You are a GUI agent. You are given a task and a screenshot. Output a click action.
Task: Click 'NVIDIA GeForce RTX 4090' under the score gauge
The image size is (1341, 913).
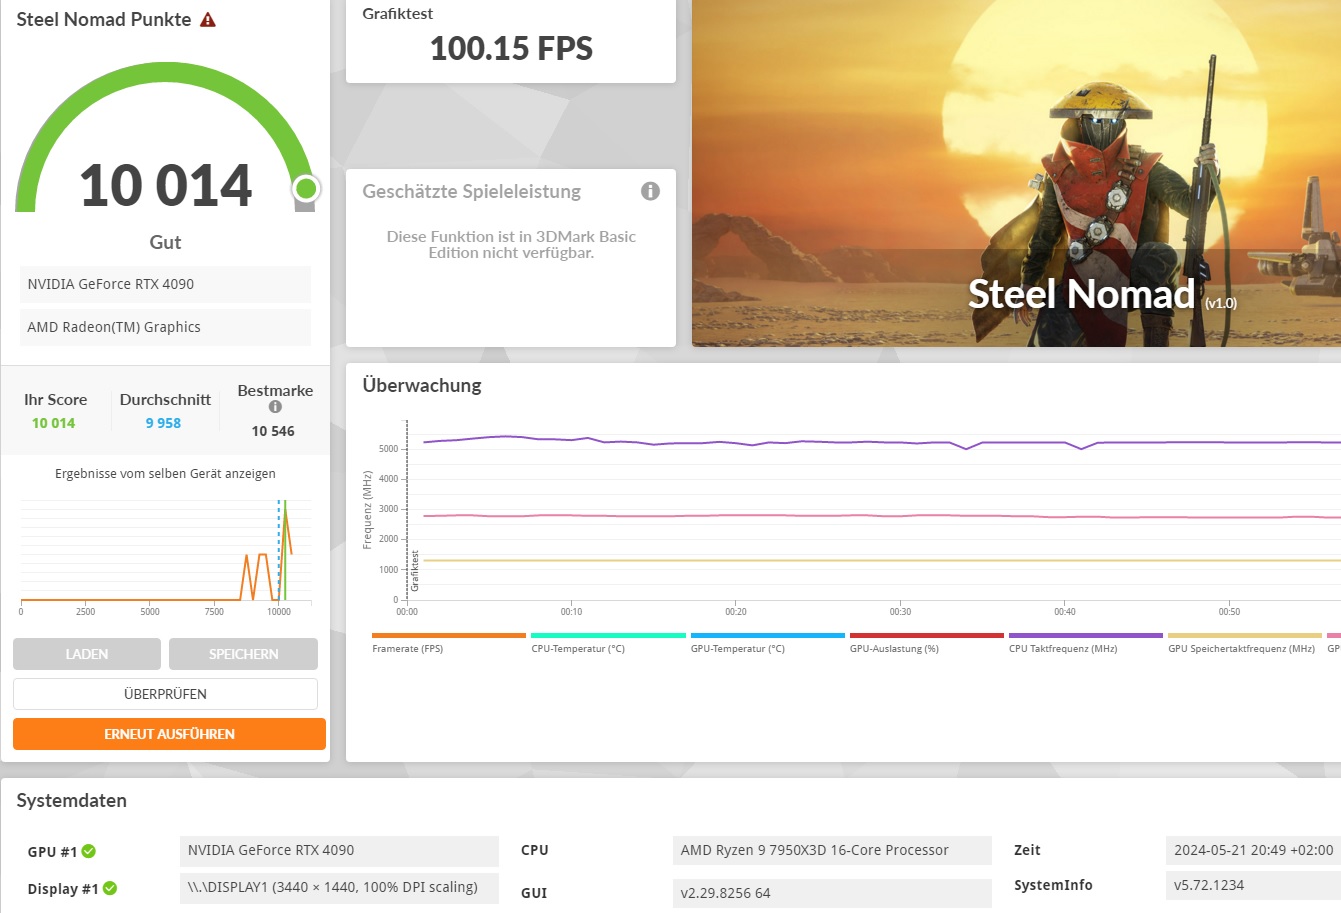pos(165,284)
